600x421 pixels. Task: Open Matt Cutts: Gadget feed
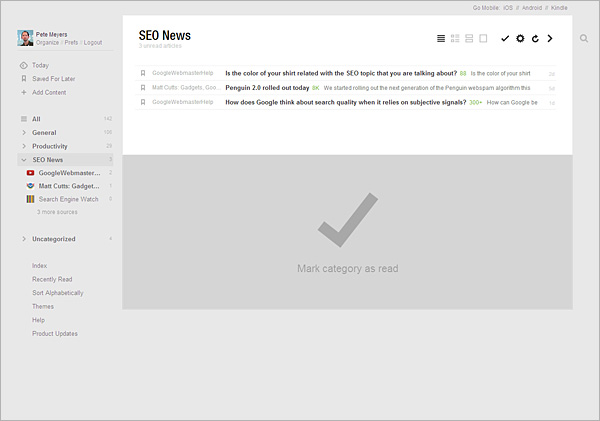point(69,186)
